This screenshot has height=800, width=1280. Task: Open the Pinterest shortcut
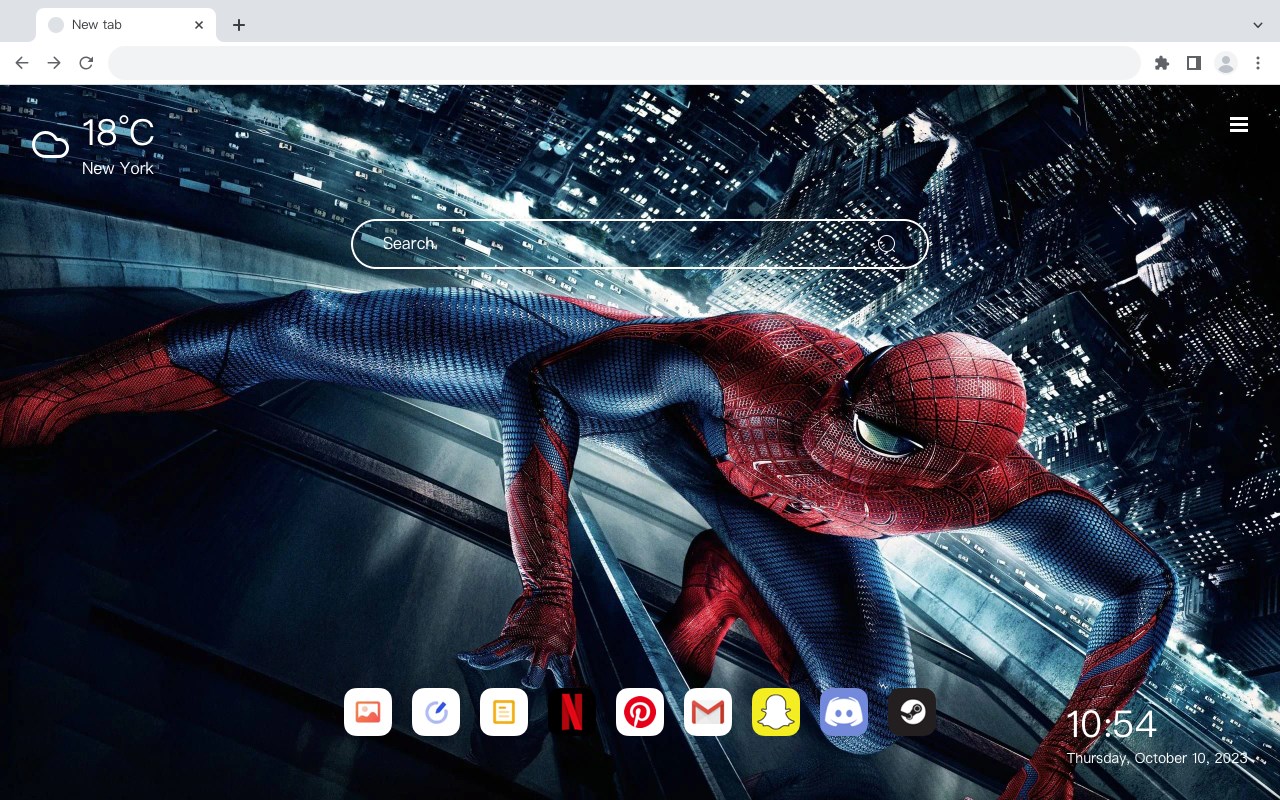point(640,712)
